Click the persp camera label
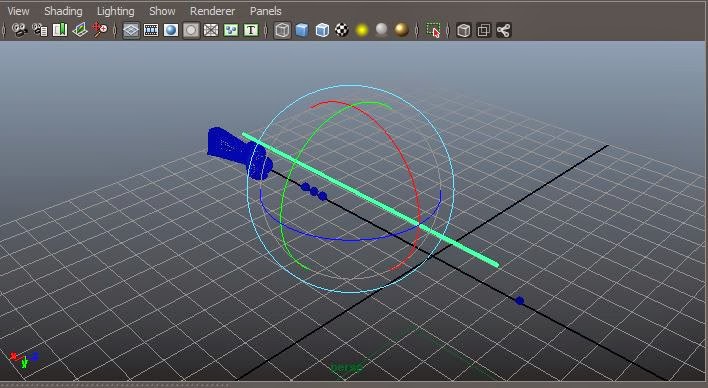Screen dimensions: 708x388 tap(346, 368)
